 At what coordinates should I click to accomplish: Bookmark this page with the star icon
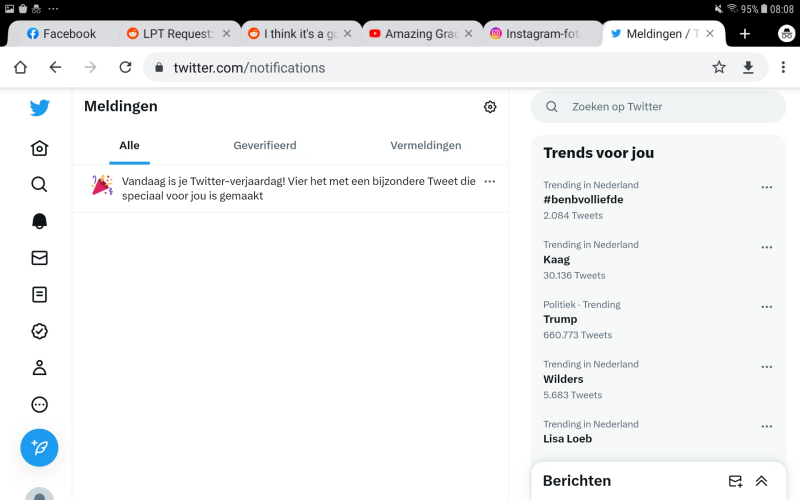click(719, 67)
